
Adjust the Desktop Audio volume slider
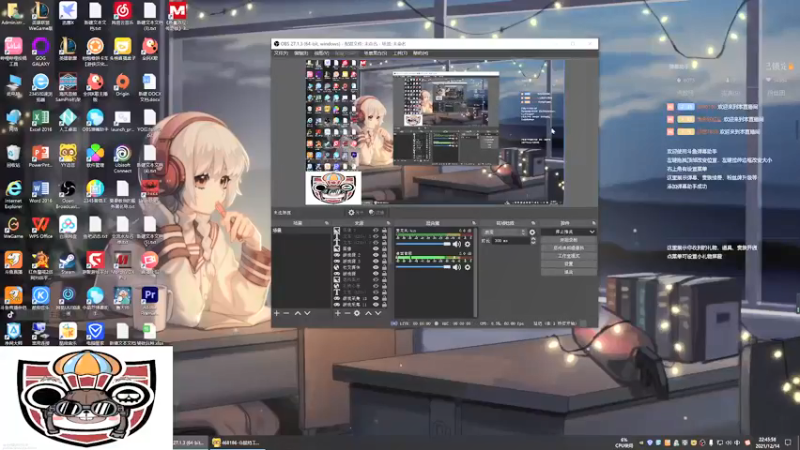click(423, 267)
